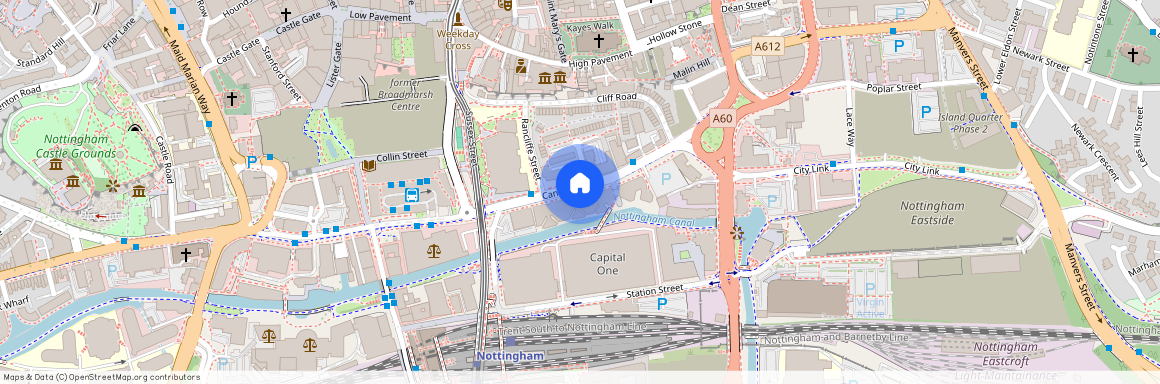Click the Nottingham Eastcroft label
Image resolution: width=1160 pixels, height=384 pixels.
click(x=1005, y=354)
